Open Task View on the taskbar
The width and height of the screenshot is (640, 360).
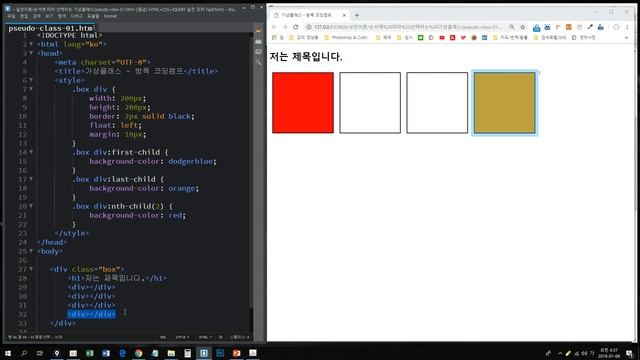click(x=40, y=353)
